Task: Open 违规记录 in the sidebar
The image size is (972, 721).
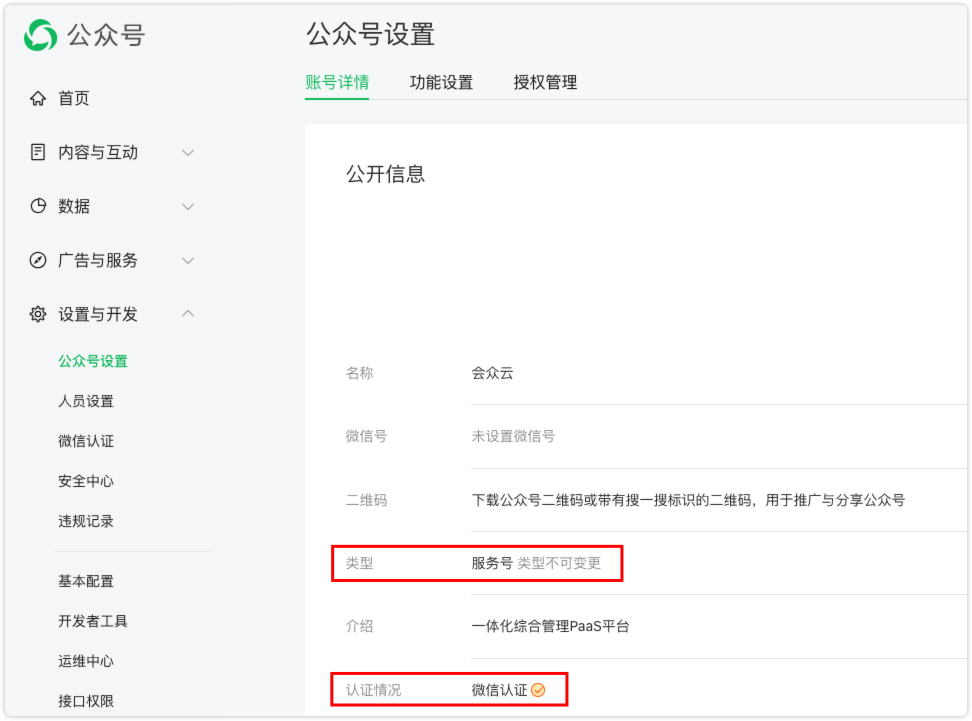Action: (86, 521)
